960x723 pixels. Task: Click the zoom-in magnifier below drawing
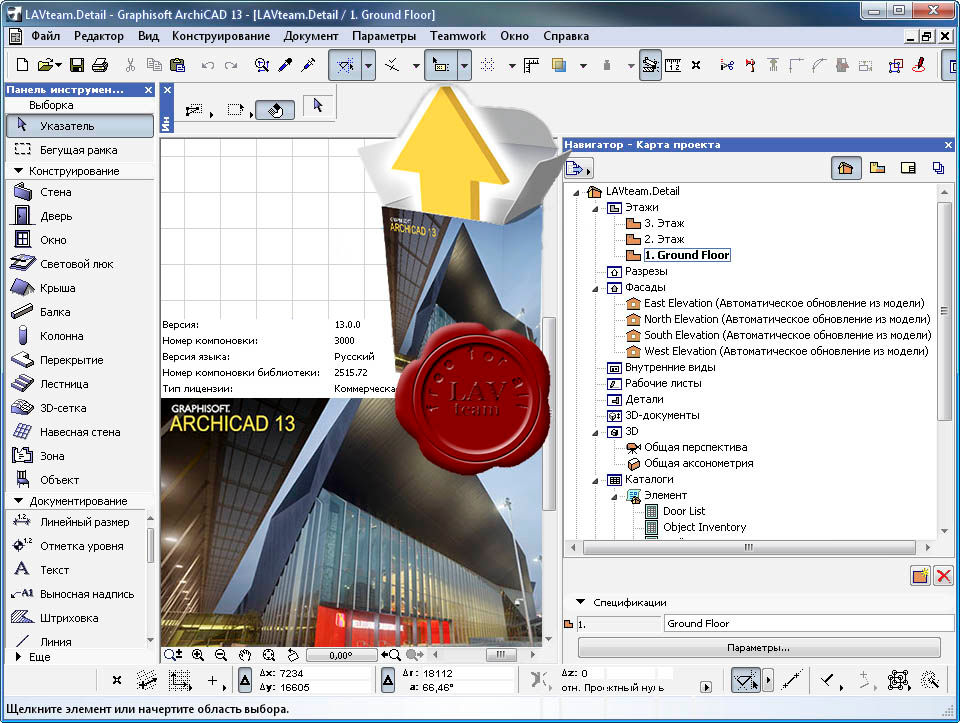click(x=198, y=655)
